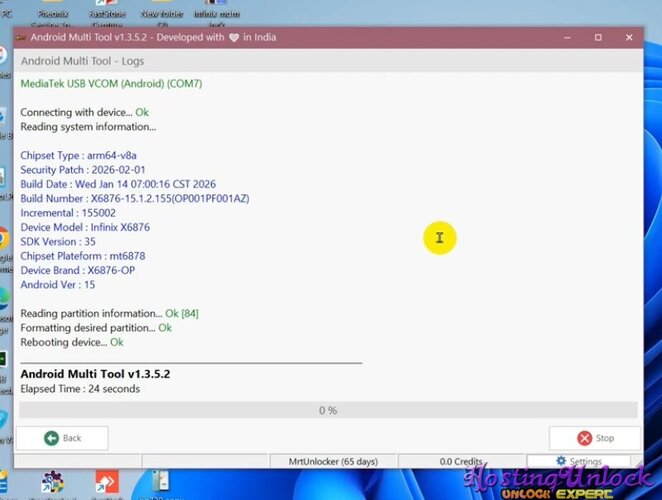
Task: Click the Android Multi Tool - Logs header
Action: pos(82,61)
